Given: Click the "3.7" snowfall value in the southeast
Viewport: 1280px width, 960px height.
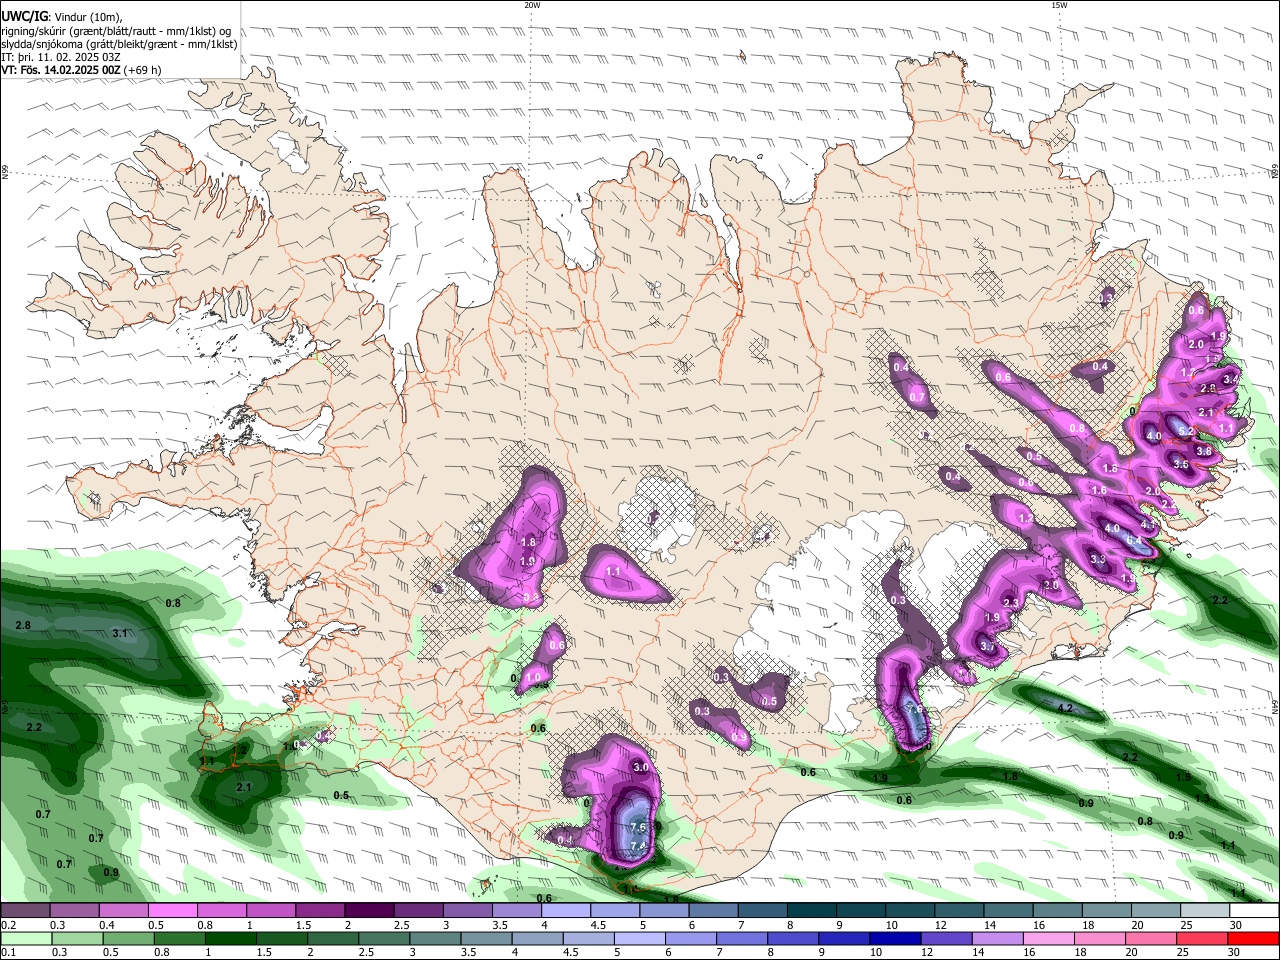Looking at the screenshot, I should click(988, 646).
